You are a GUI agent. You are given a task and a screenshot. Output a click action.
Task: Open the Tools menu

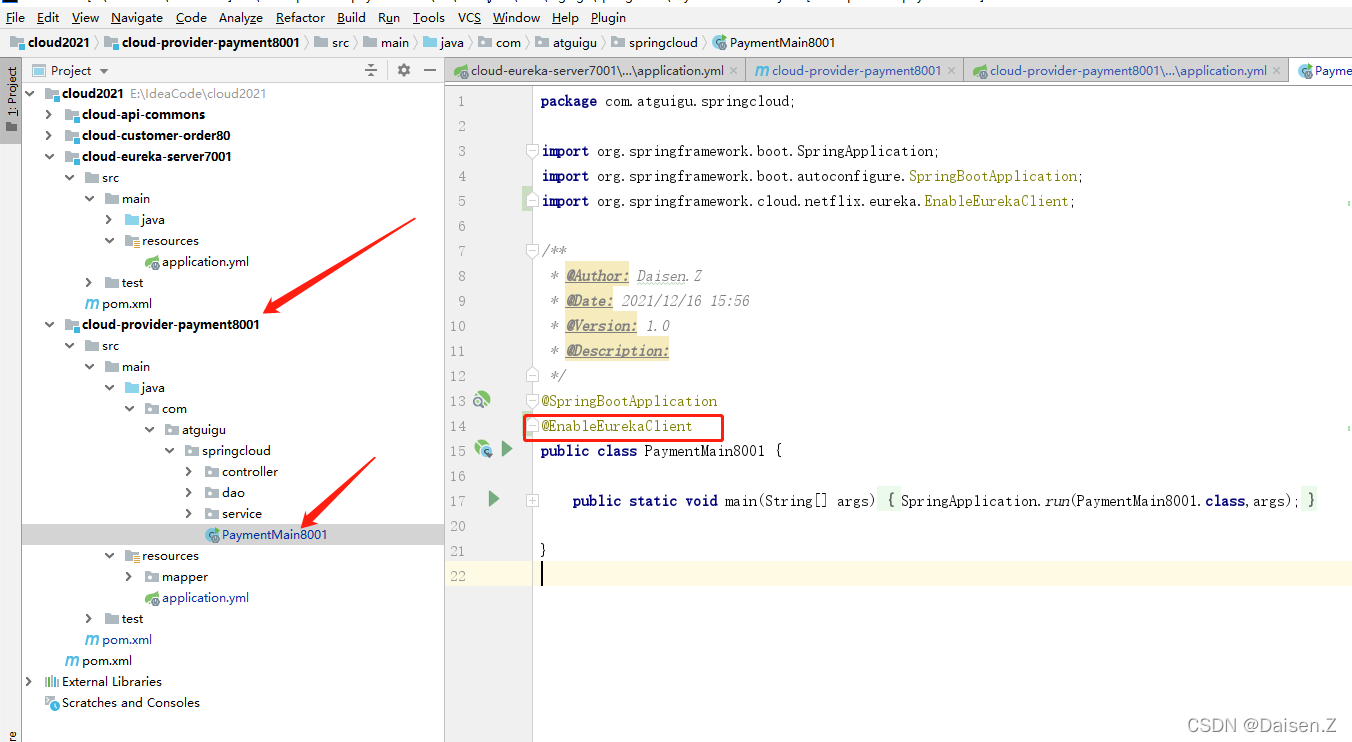point(429,17)
